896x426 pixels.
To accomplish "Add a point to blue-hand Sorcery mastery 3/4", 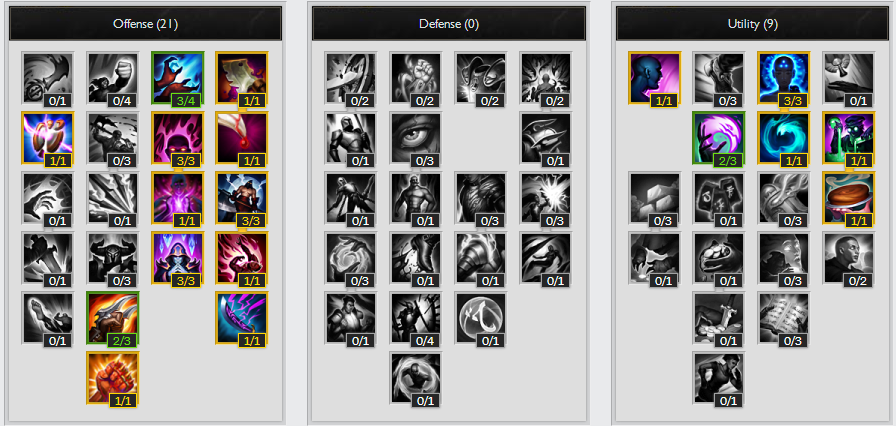I will tap(177, 78).
